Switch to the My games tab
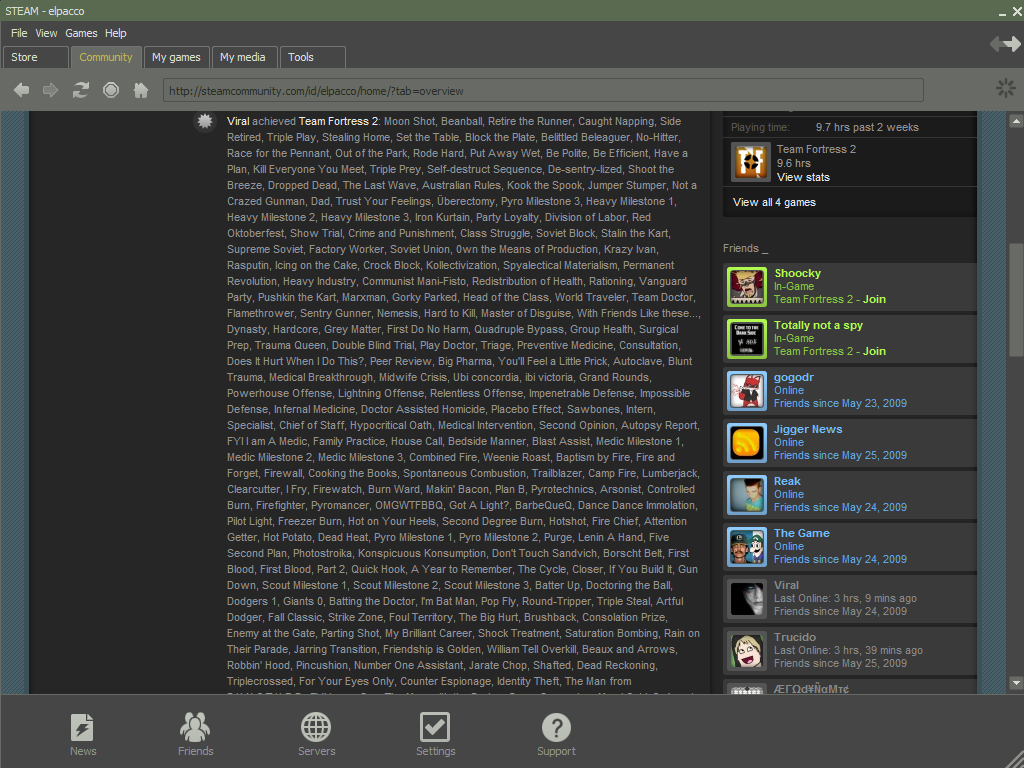 click(176, 57)
